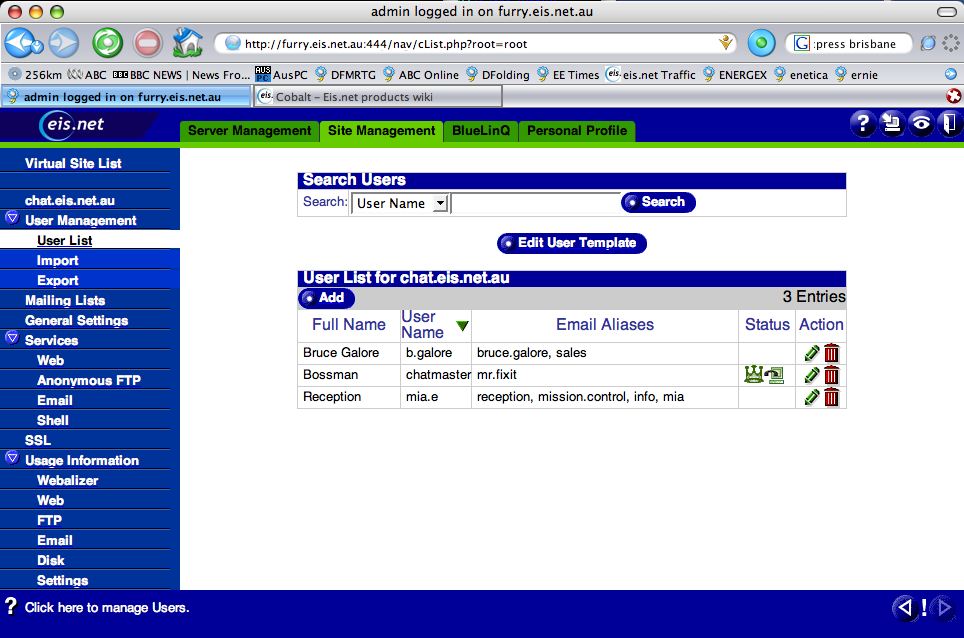Delete the Reception user via trash icon
Image resolution: width=964 pixels, height=638 pixels.
point(831,397)
